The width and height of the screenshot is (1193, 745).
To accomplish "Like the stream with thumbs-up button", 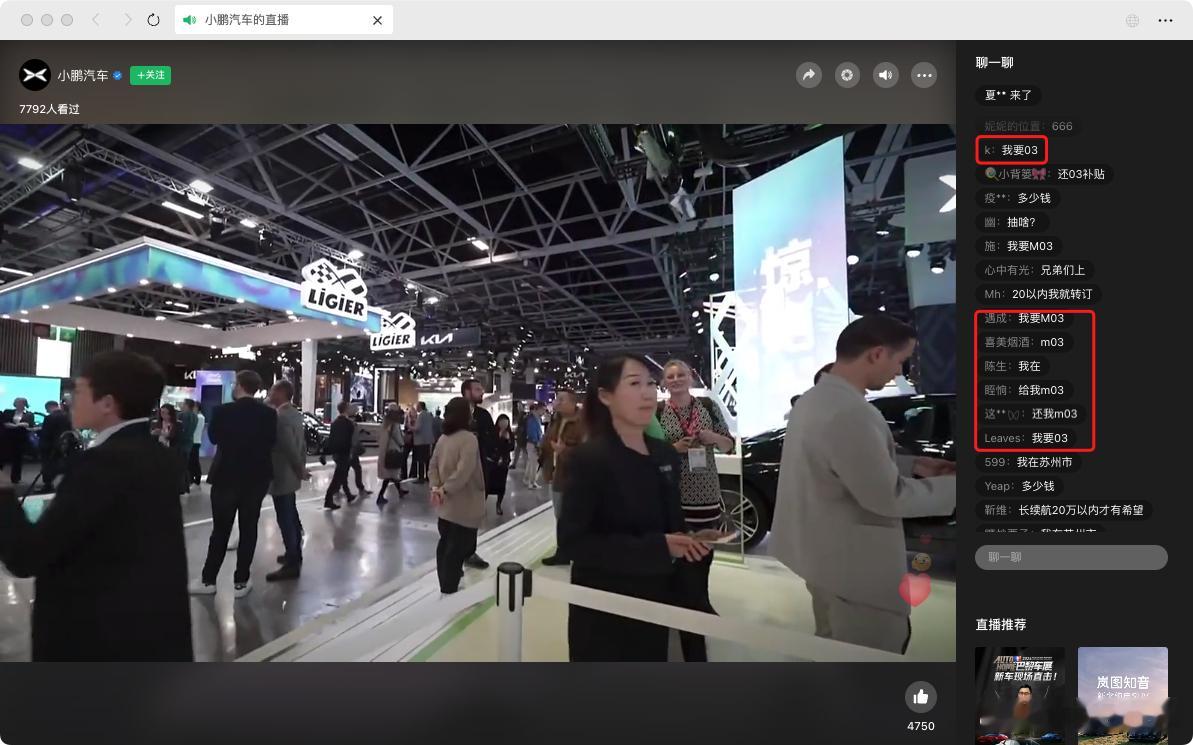I will point(921,696).
